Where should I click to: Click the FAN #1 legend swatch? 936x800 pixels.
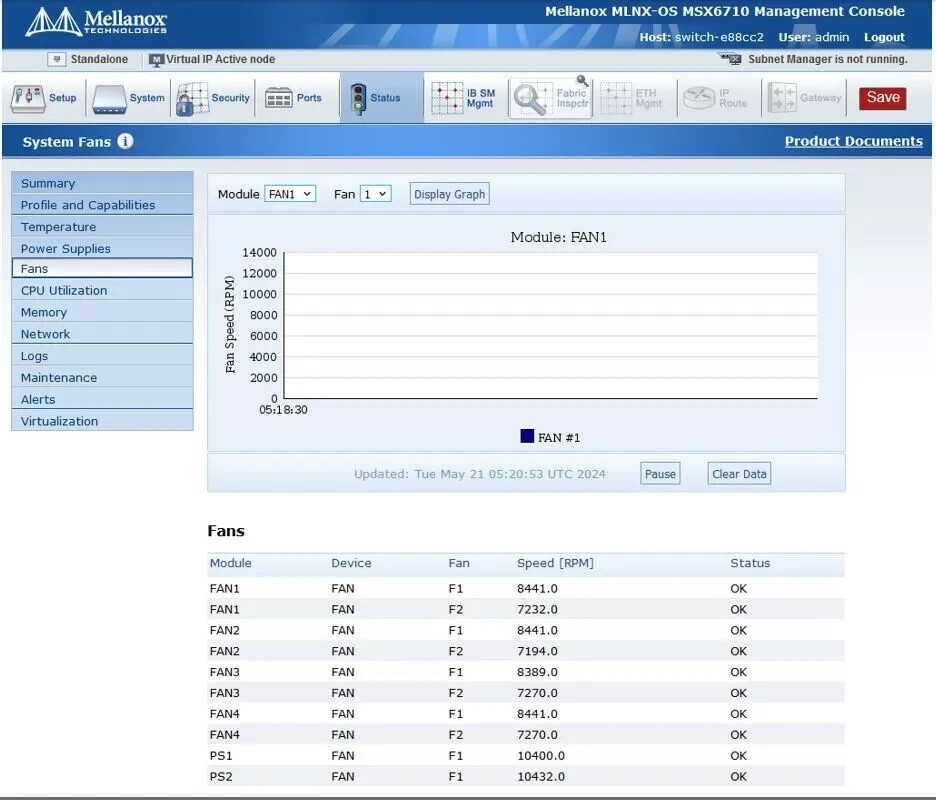click(527, 436)
